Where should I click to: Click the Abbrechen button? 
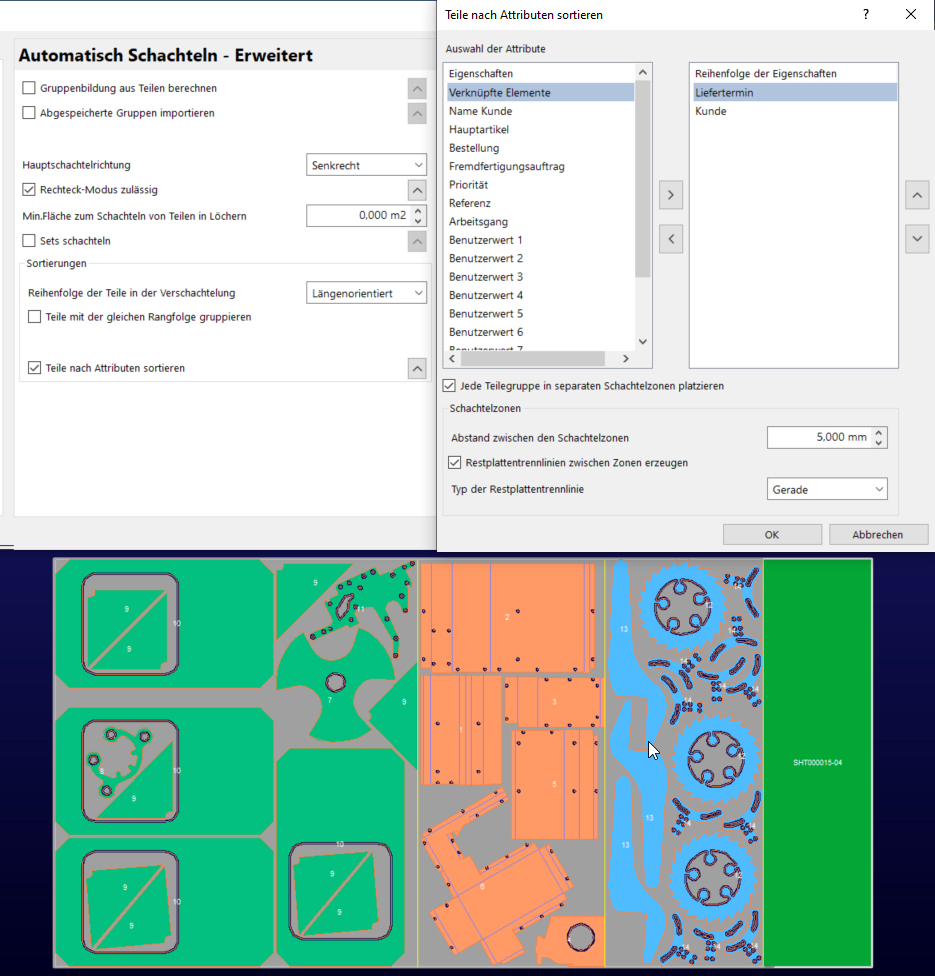pos(878,535)
